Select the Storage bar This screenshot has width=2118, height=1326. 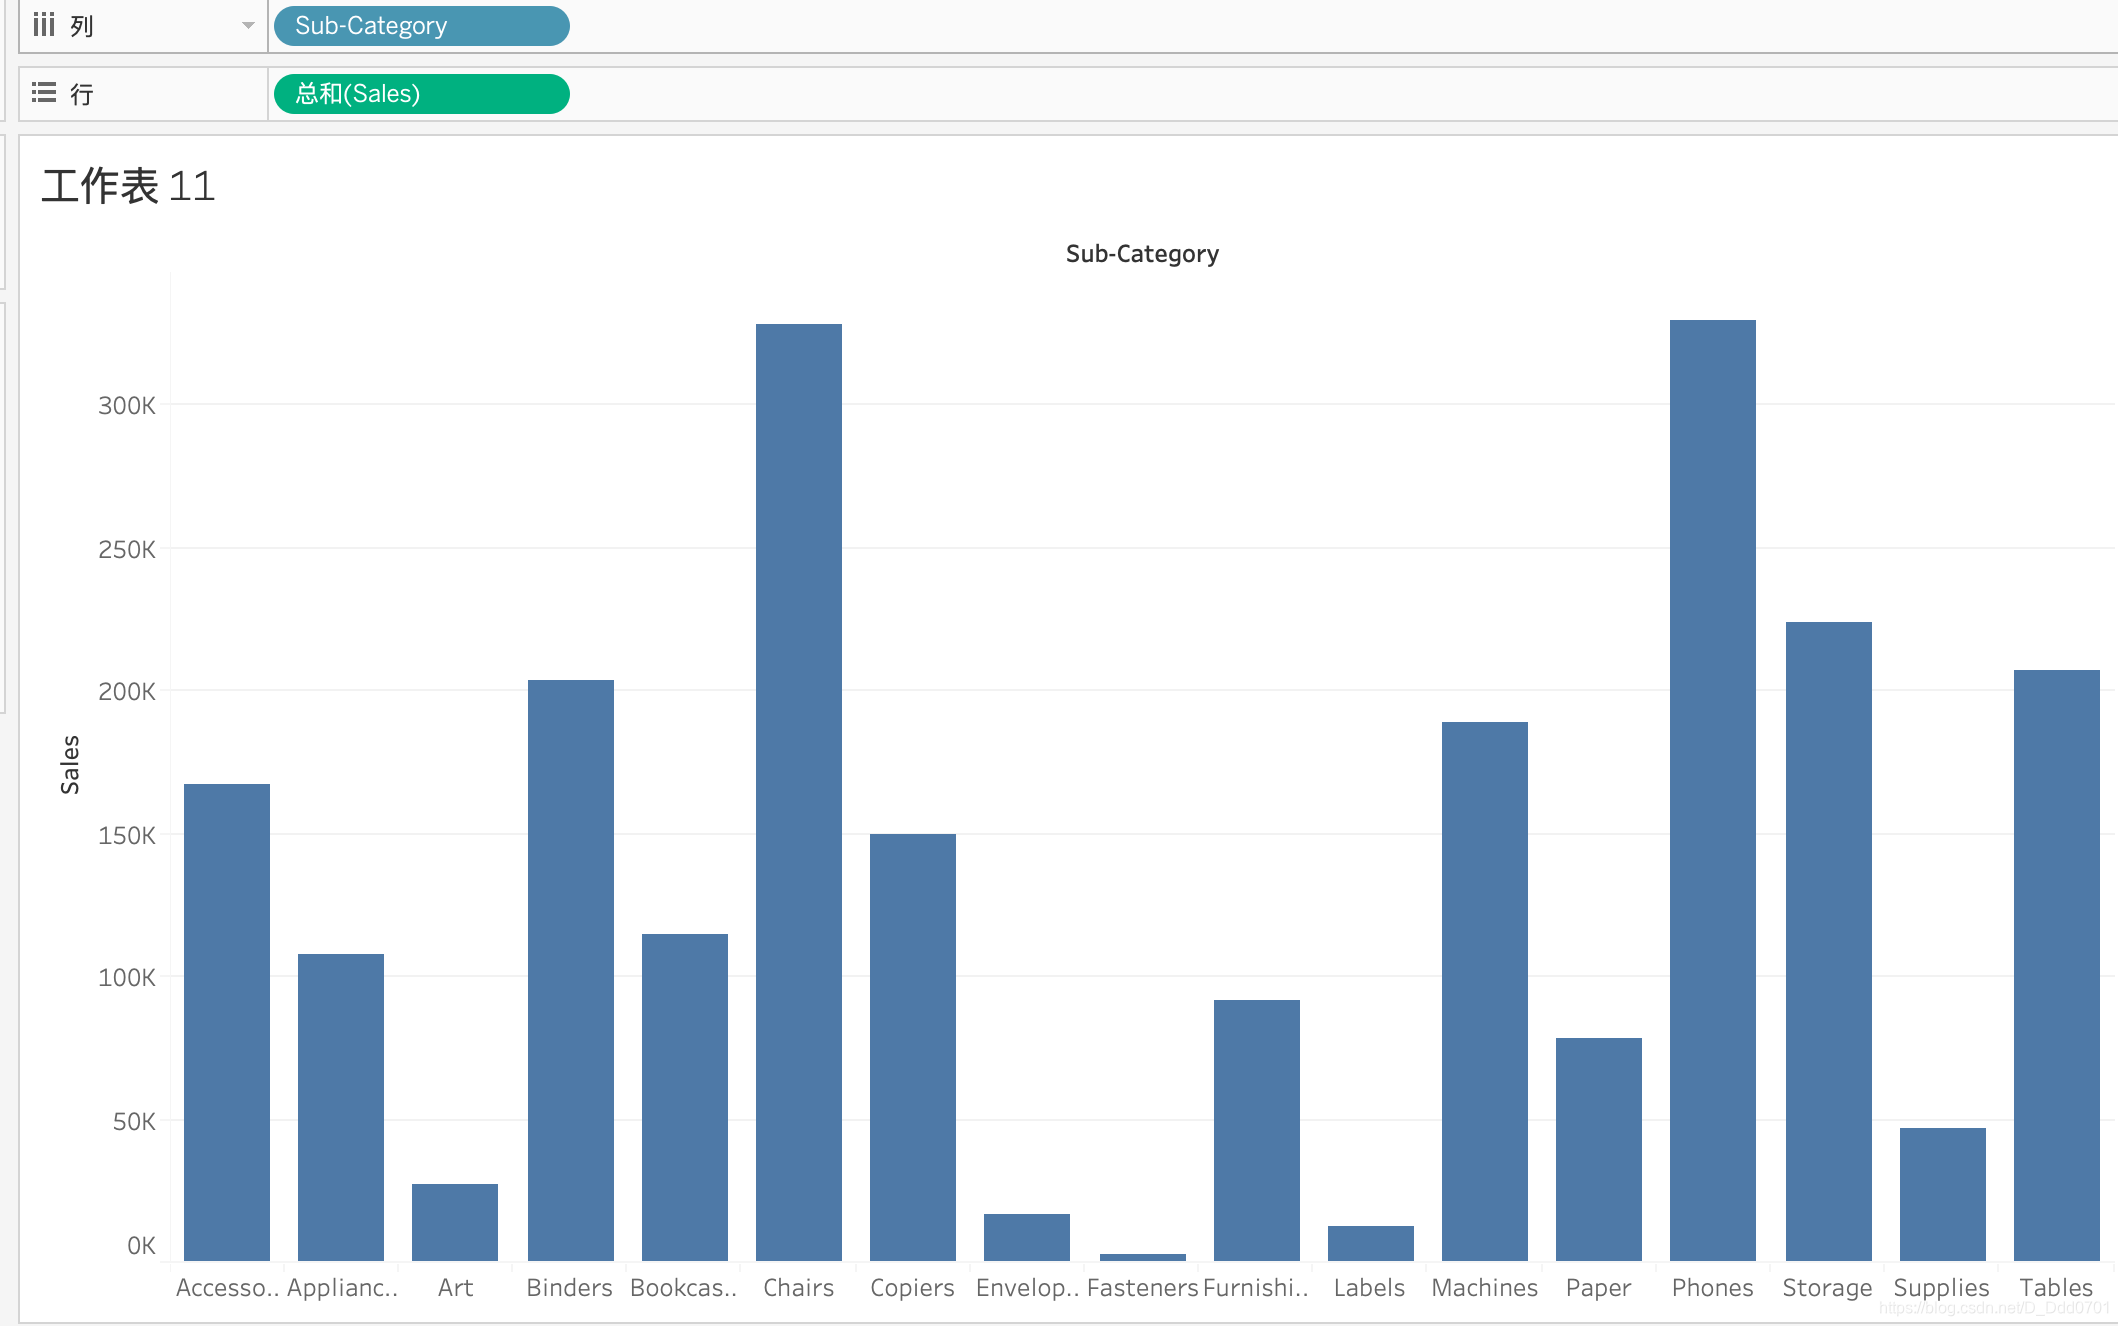(1828, 940)
